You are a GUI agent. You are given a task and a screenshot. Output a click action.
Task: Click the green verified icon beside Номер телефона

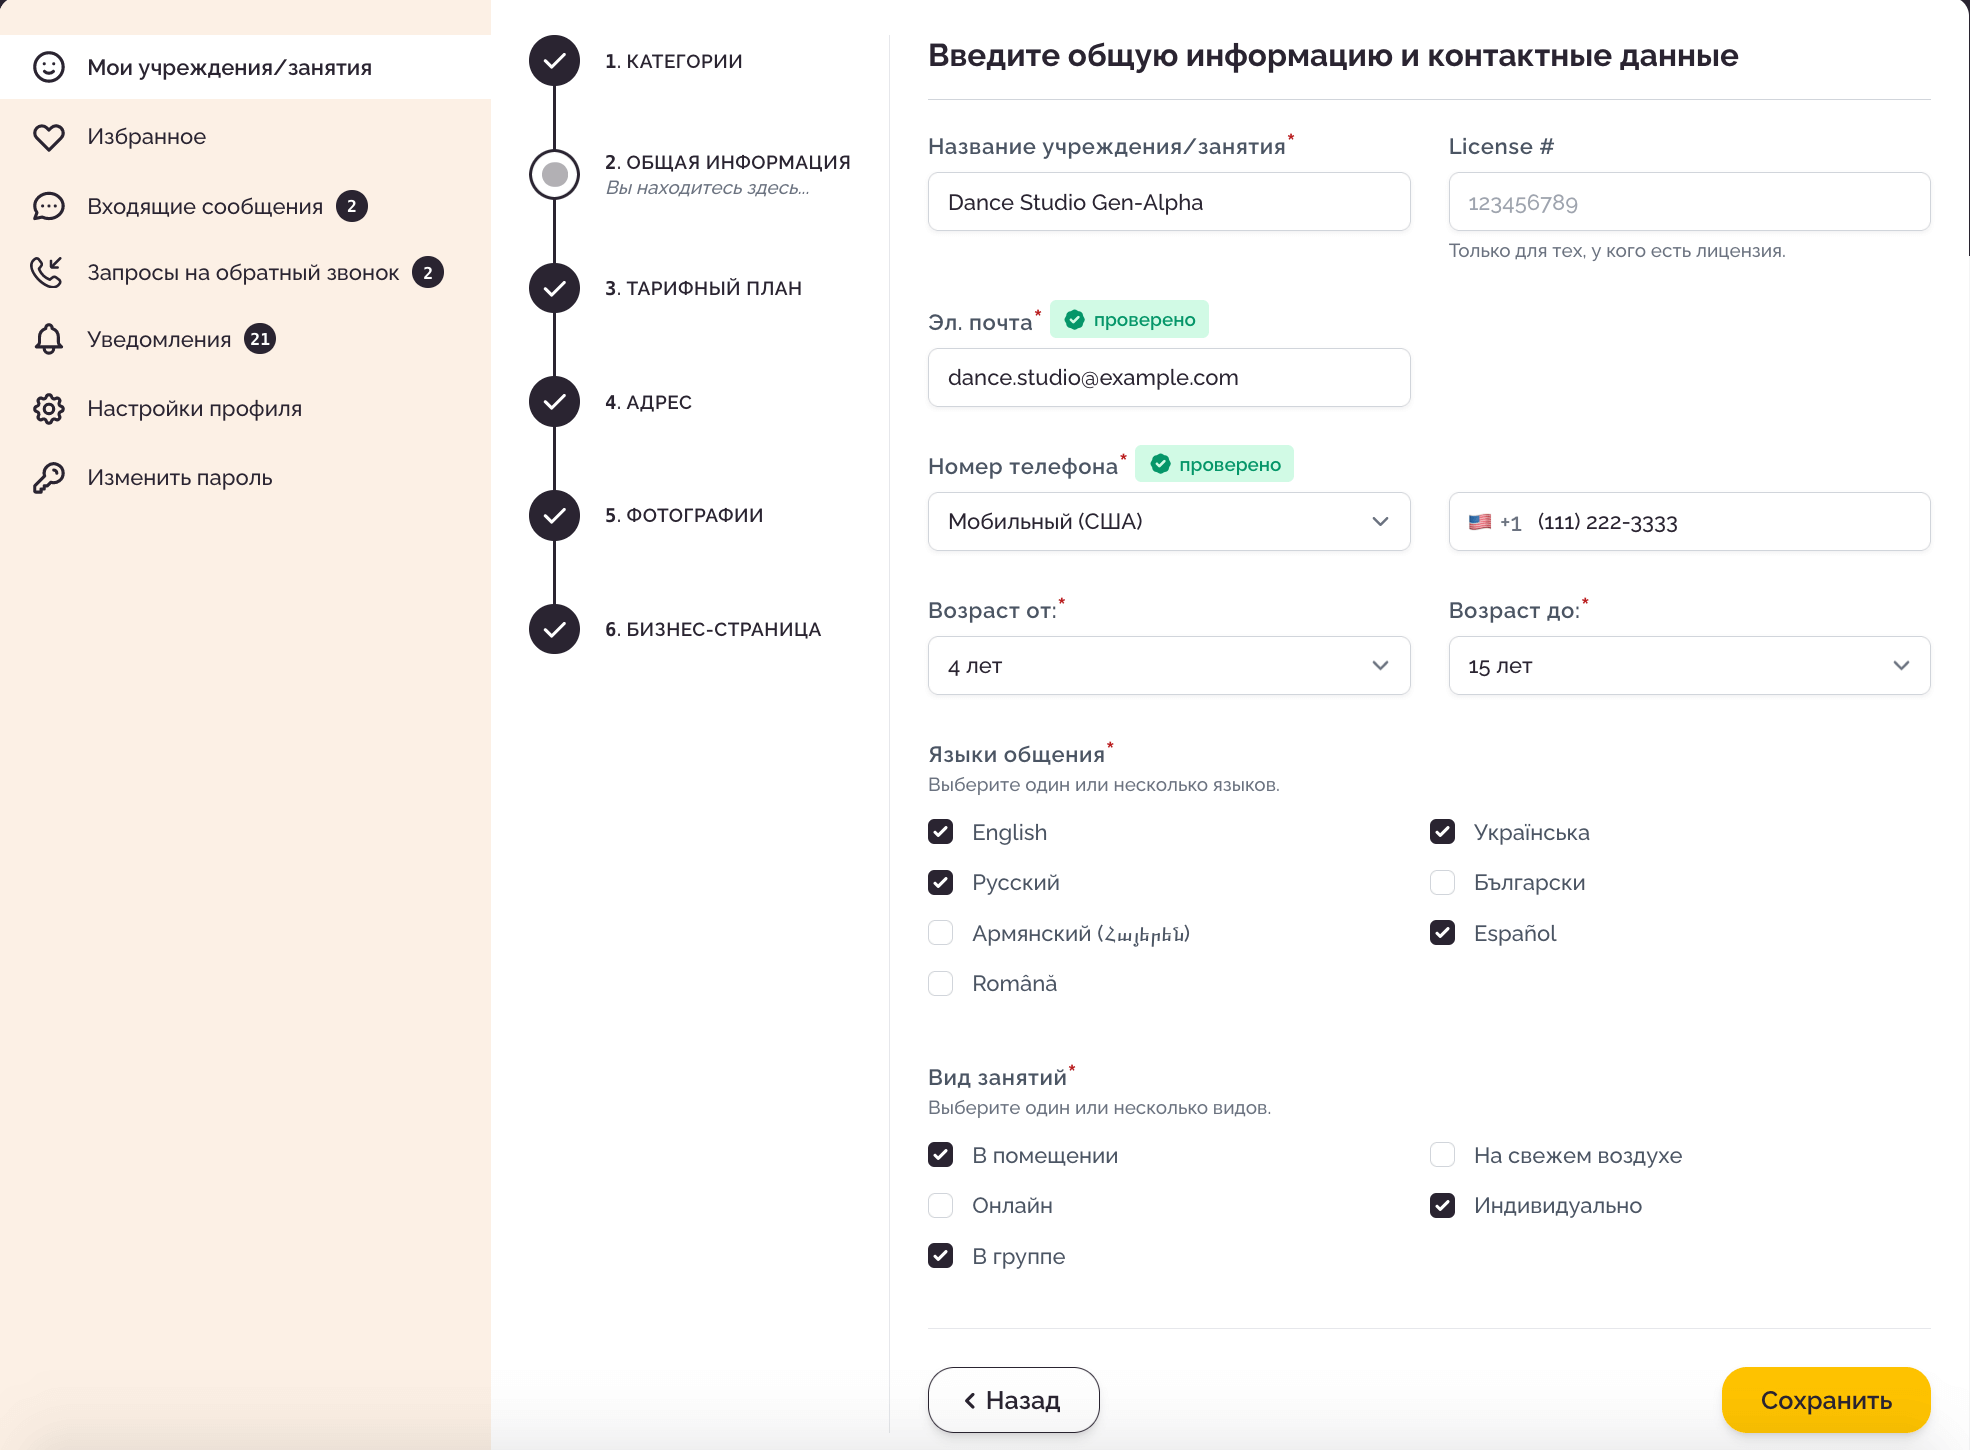1160,464
